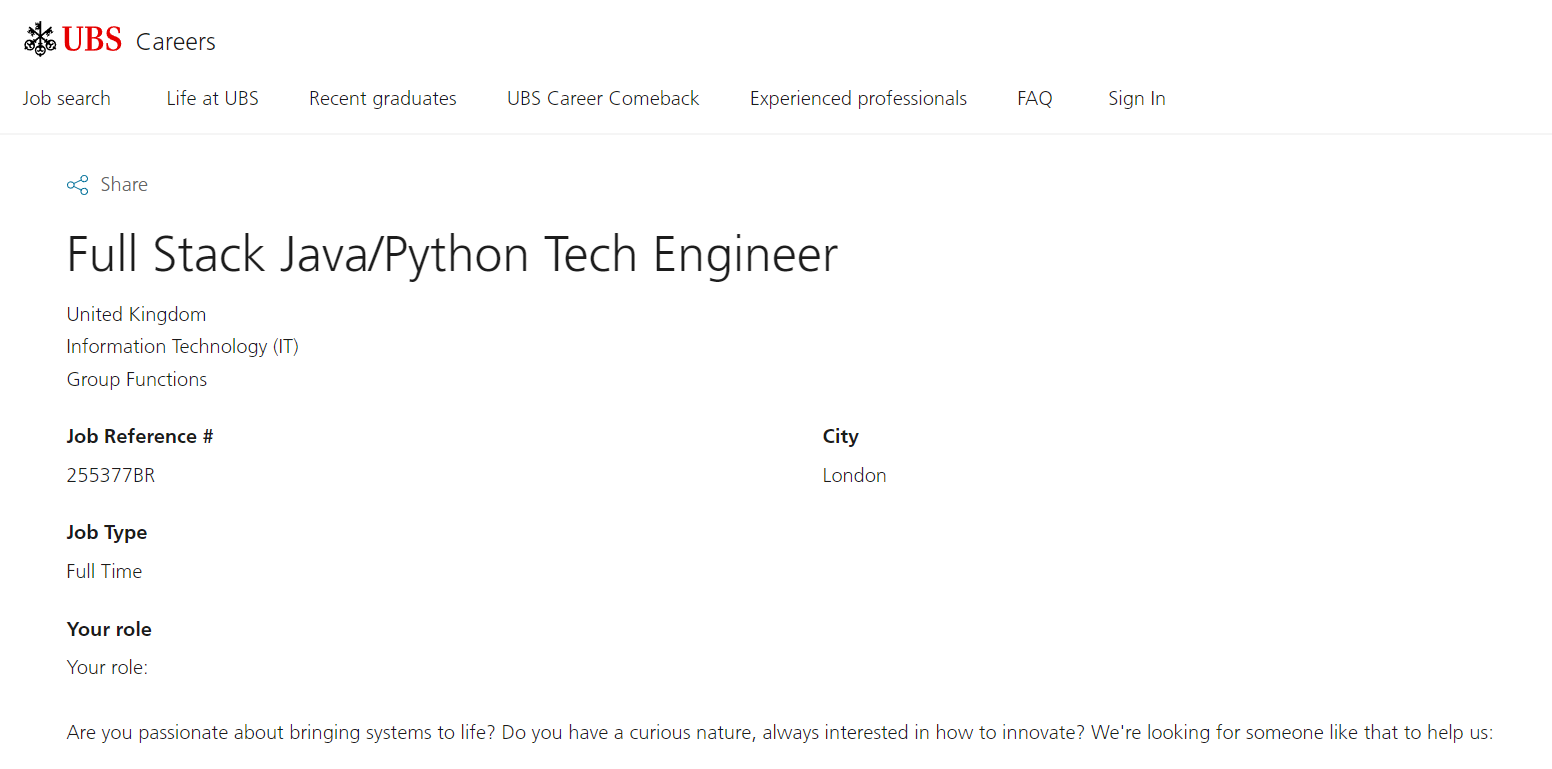Click the London city value
The height and width of the screenshot is (769, 1552).
click(854, 476)
